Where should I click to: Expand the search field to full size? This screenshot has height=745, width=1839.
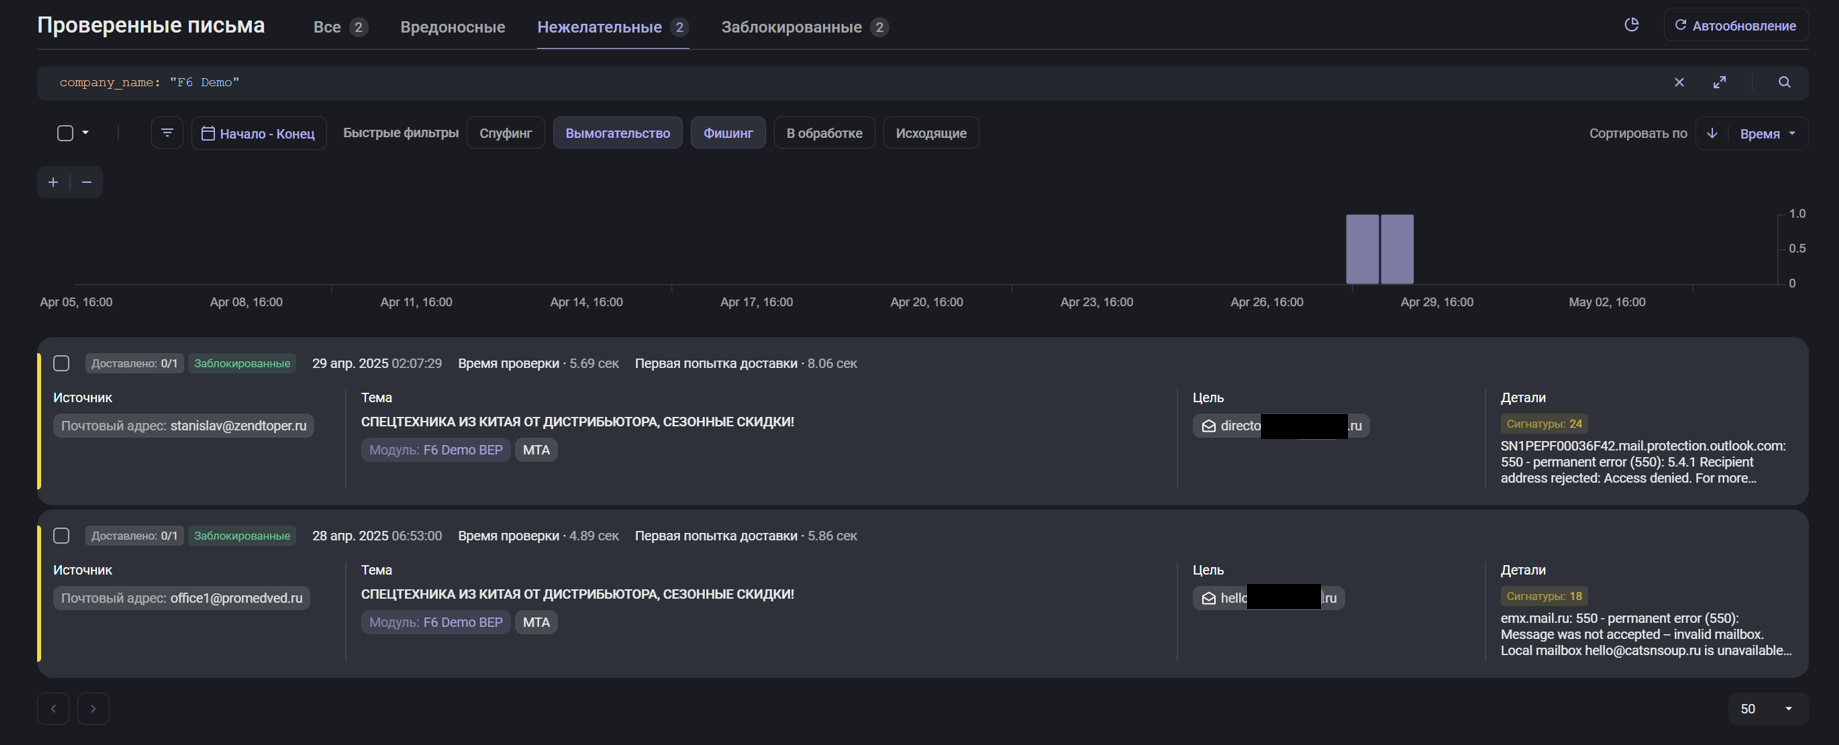(x=1719, y=83)
